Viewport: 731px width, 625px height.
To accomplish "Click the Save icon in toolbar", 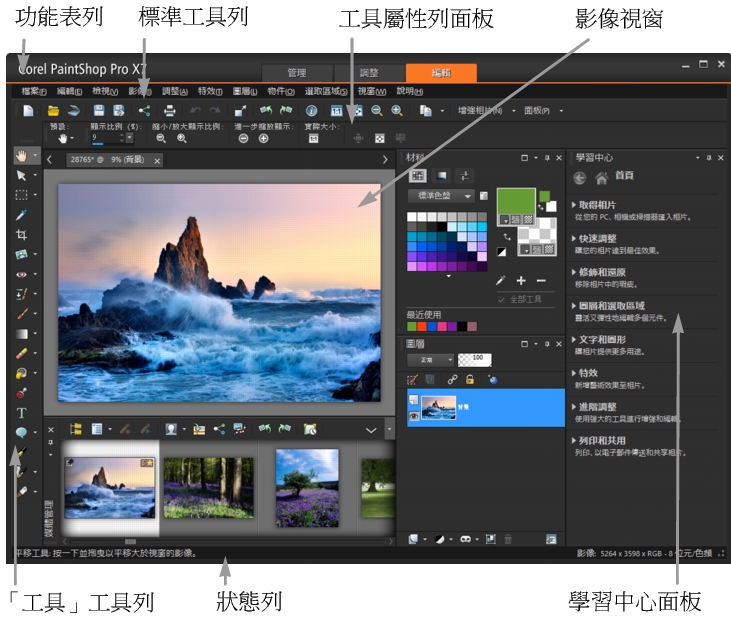I will click(99, 111).
